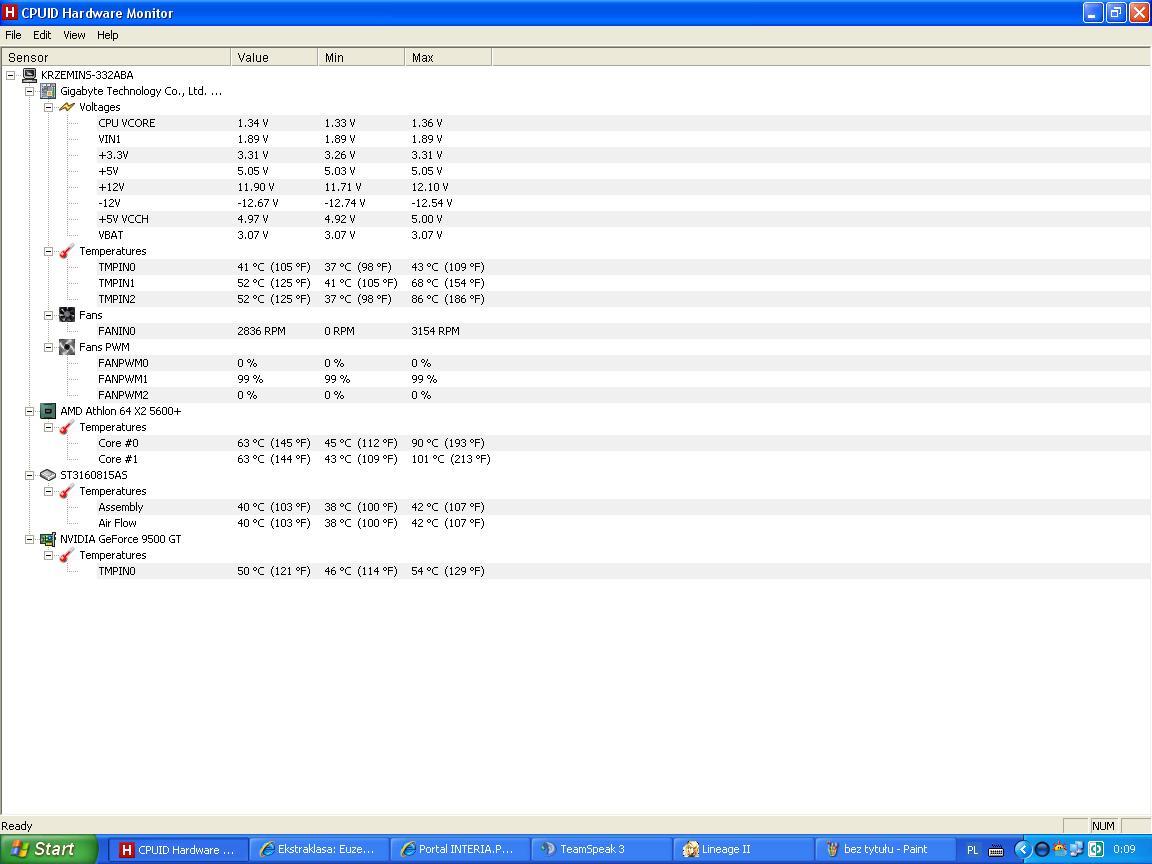Click the ST3160815AS hard drive icon
This screenshot has width=1152, height=864.
coord(48,475)
